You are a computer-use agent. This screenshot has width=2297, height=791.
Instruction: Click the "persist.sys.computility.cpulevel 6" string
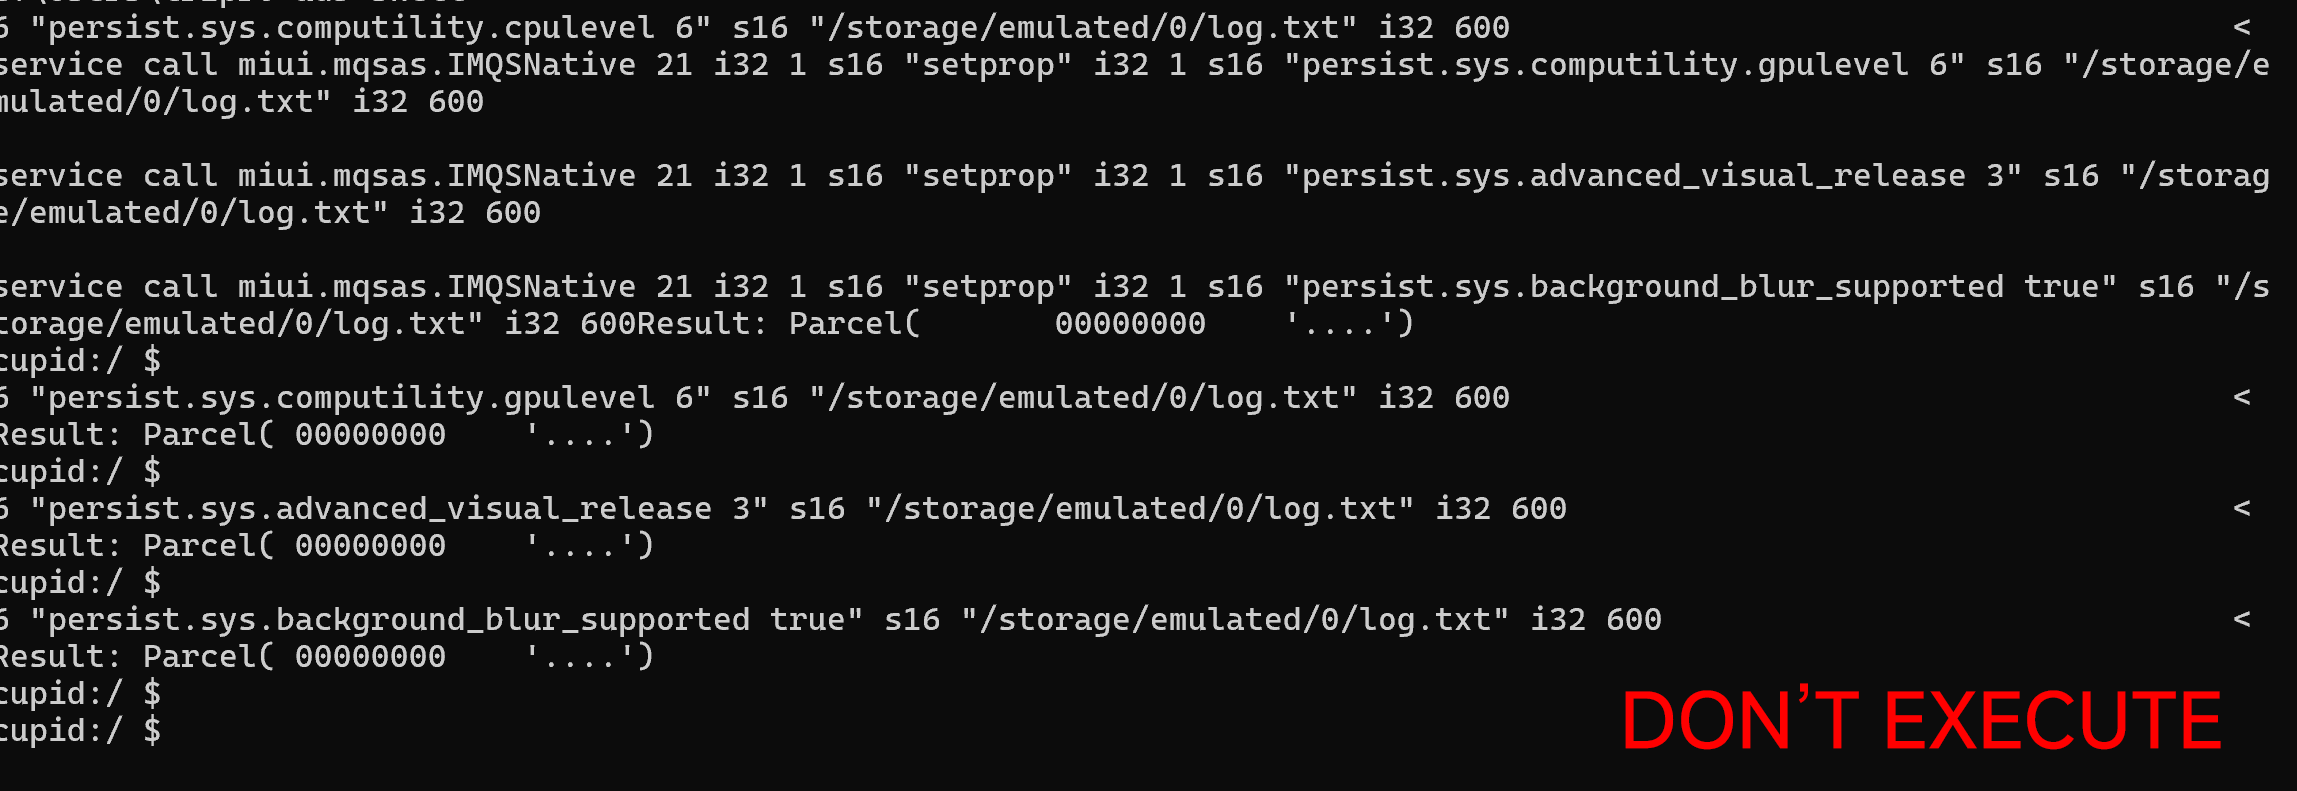click(x=370, y=28)
